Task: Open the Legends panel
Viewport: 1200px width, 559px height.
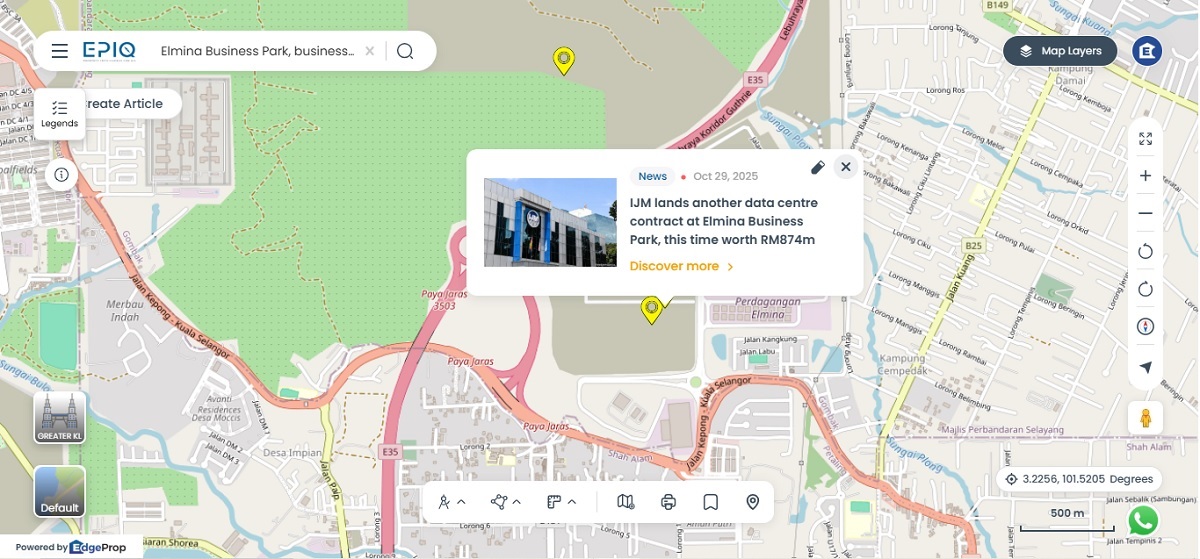Action: point(60,115)
